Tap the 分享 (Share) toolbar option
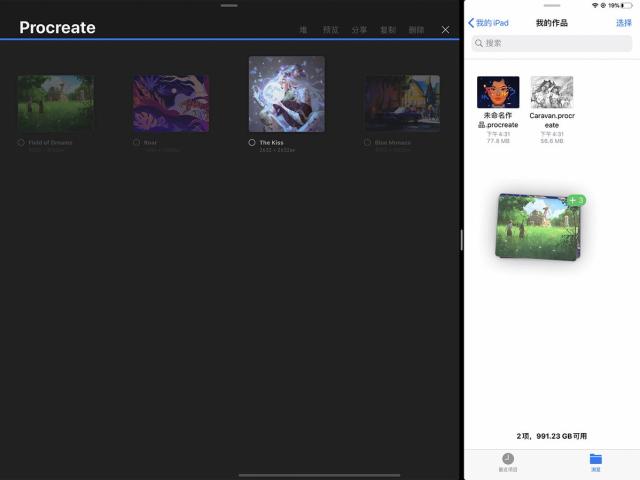 (359, 29)
